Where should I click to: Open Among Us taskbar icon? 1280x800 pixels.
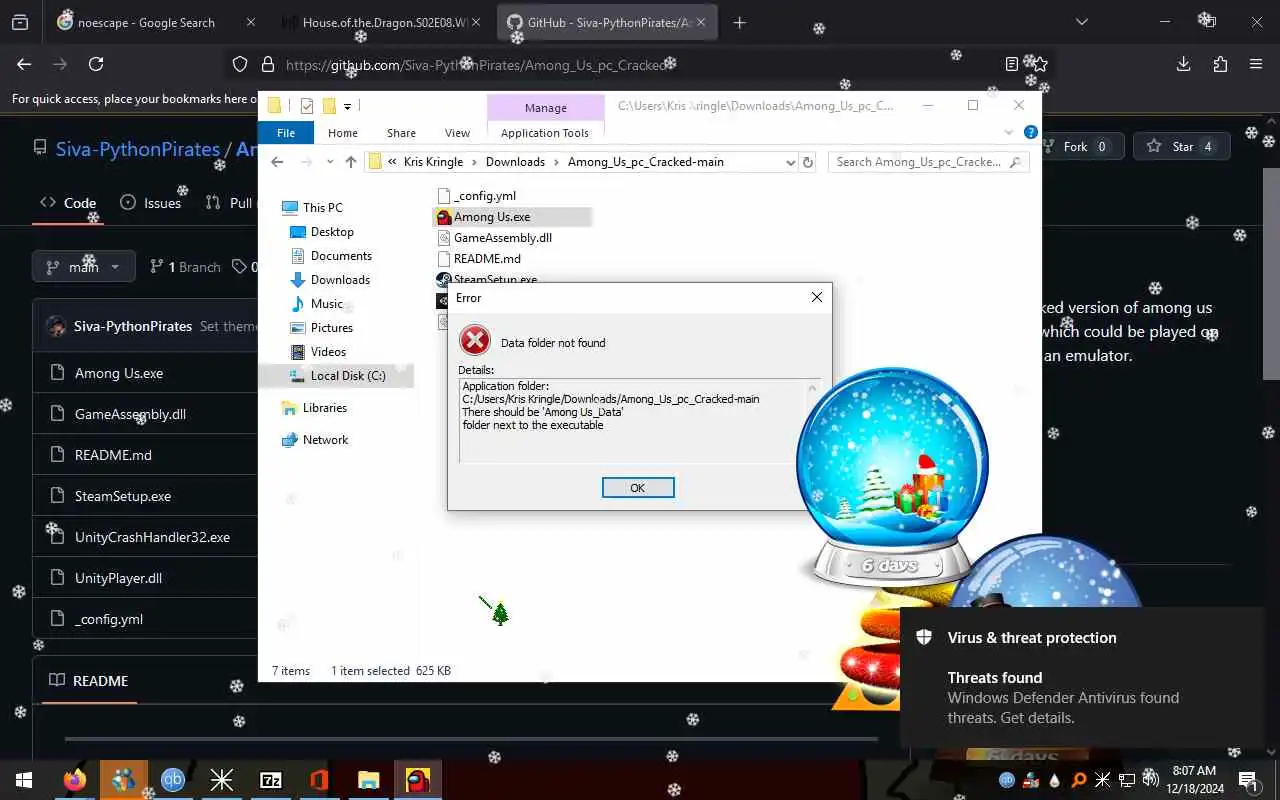tap(418, 780)
